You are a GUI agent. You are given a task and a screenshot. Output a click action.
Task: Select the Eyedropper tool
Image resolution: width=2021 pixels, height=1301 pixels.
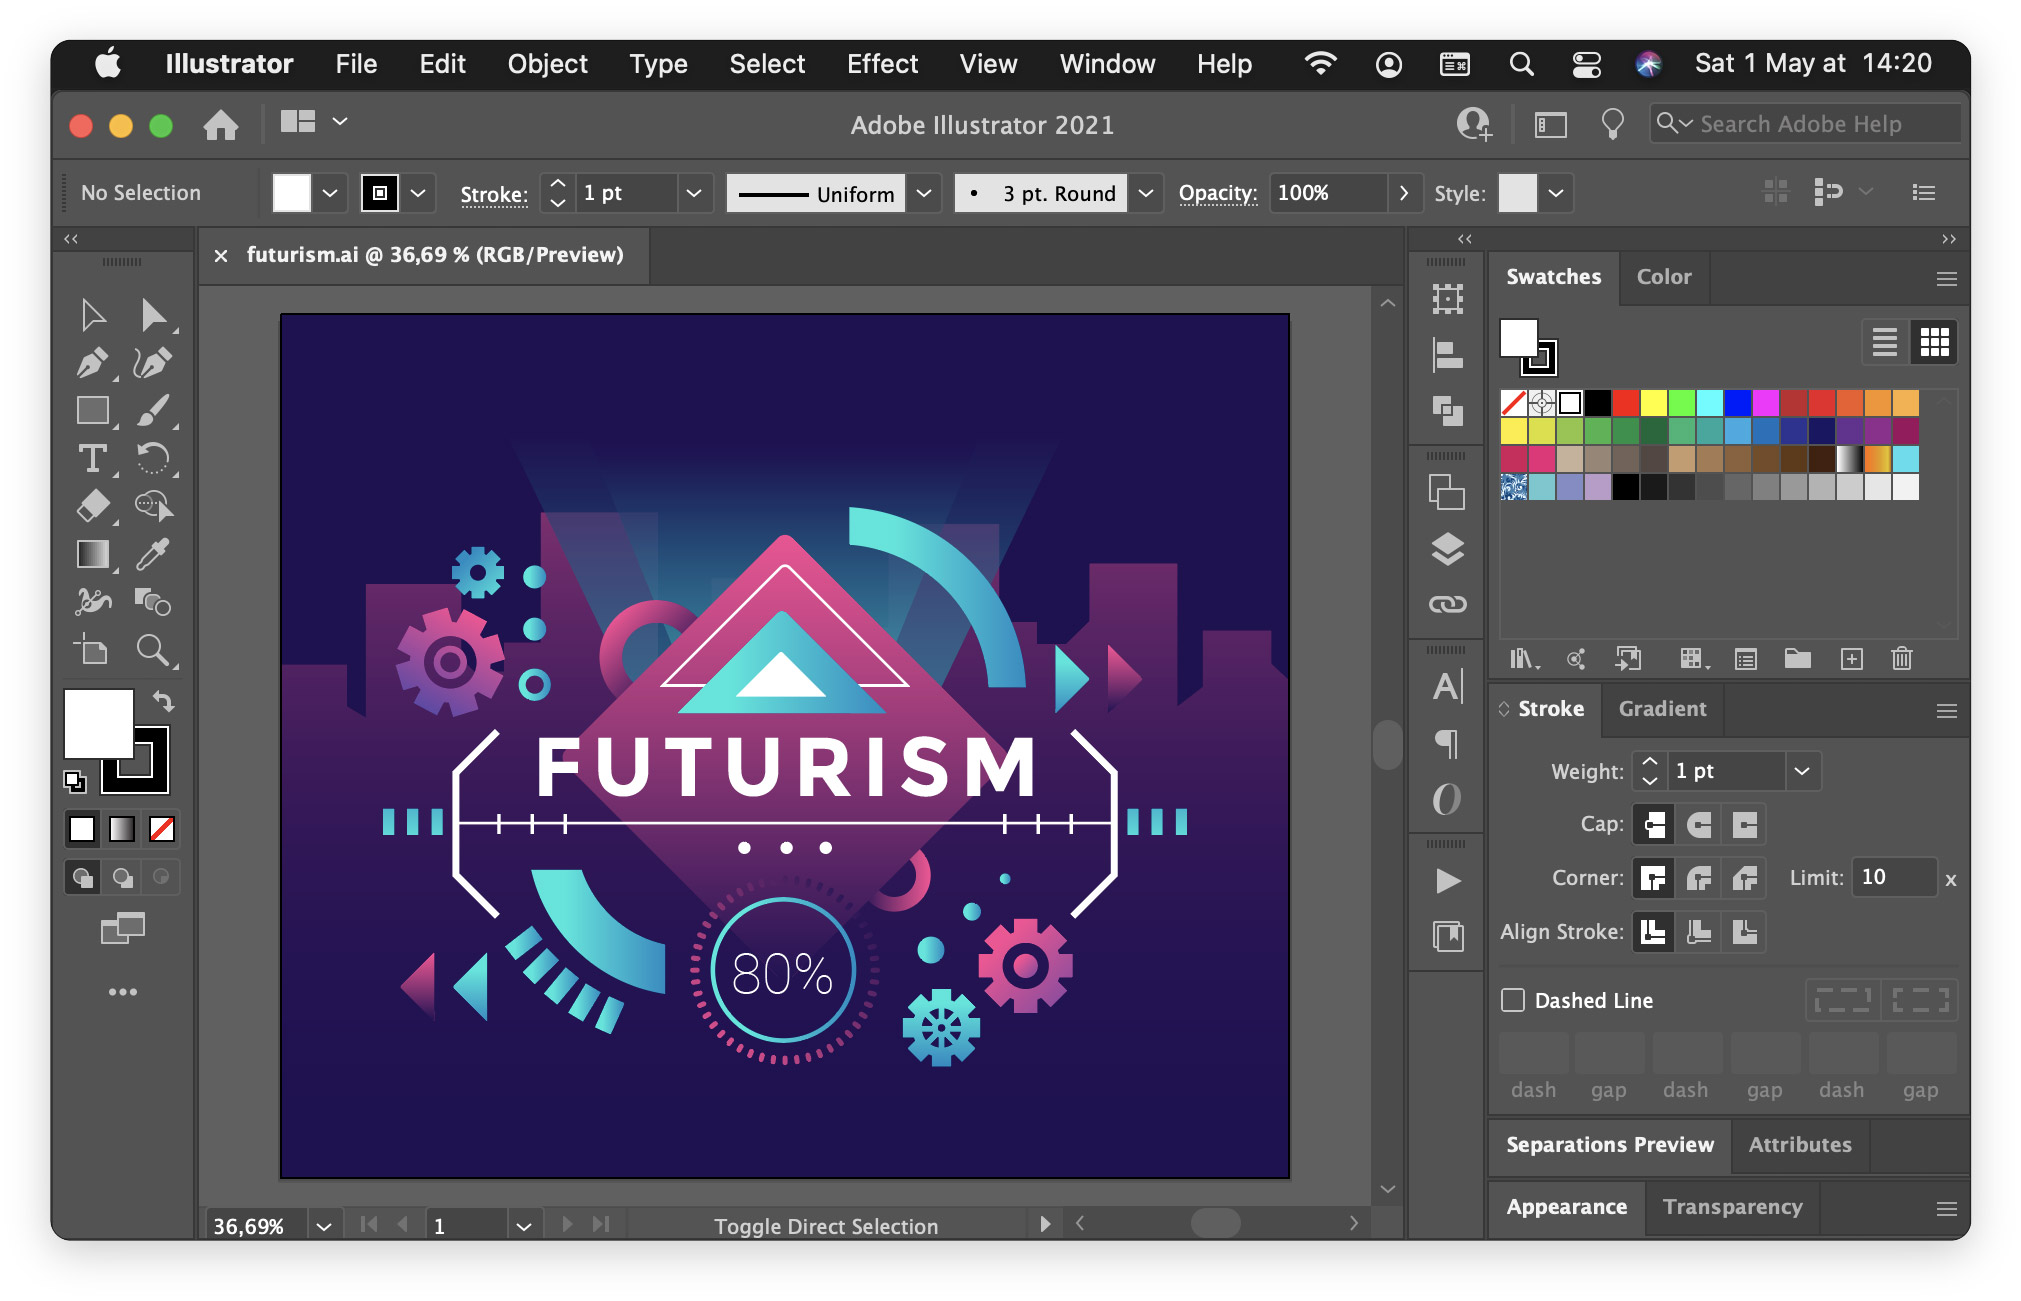pyautogui.click(x=153, y=554)
